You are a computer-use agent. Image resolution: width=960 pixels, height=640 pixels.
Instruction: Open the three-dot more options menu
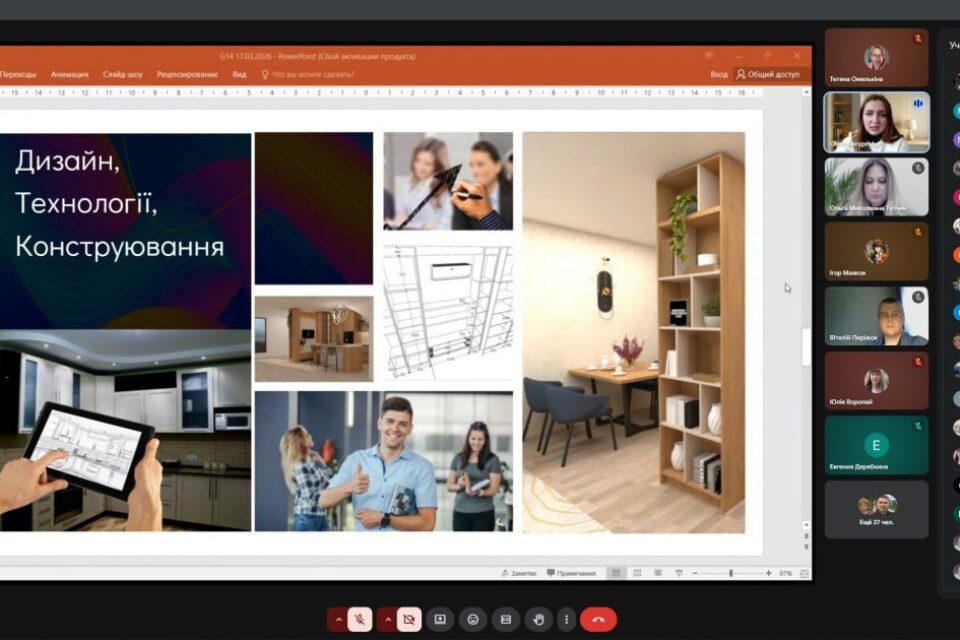[566, 620]
